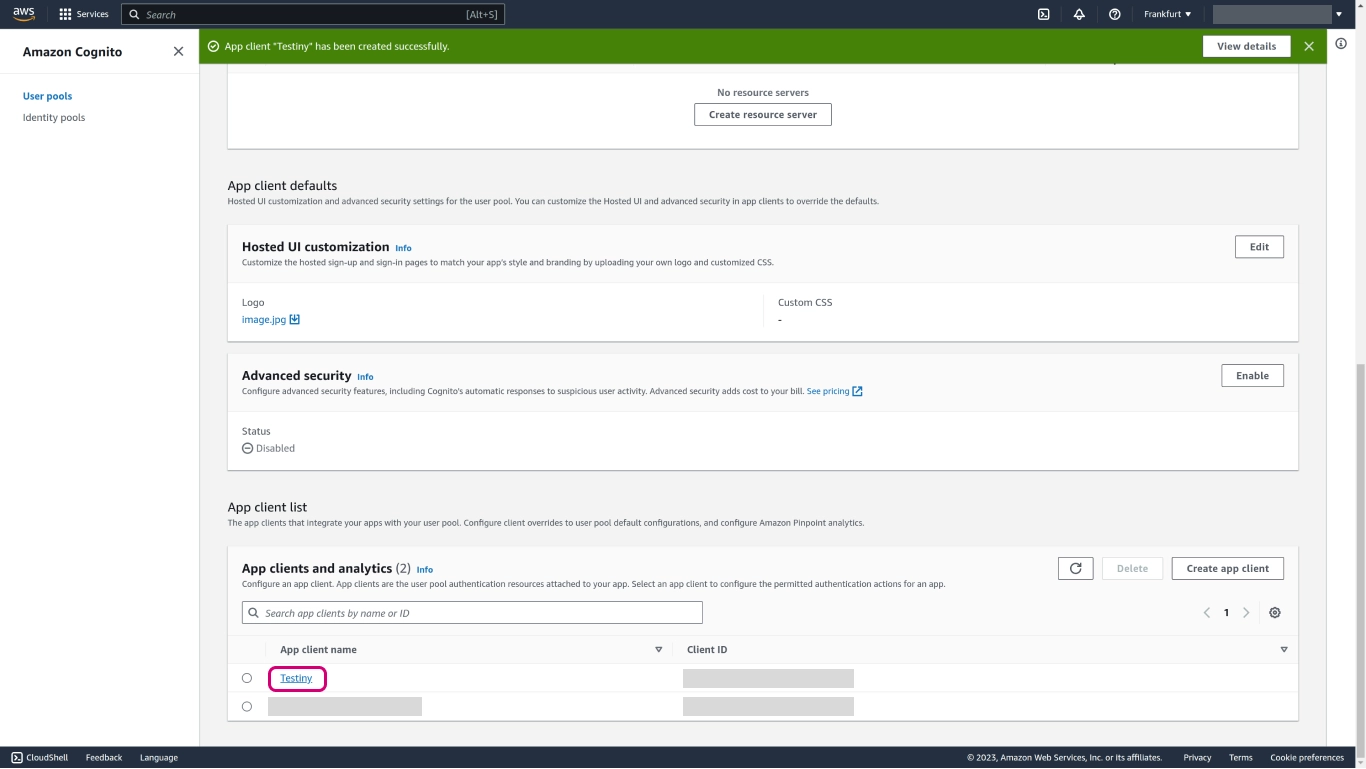This screenshot has height=769, width=1366.
Task: Click the AWS logo home icon
Action: 24,14
